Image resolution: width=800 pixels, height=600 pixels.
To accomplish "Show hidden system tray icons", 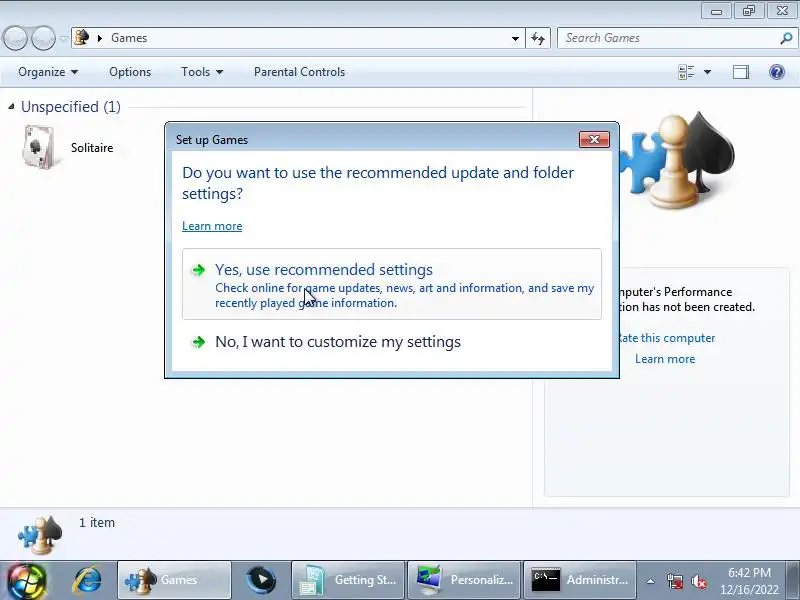I will [x=650, y=581].
